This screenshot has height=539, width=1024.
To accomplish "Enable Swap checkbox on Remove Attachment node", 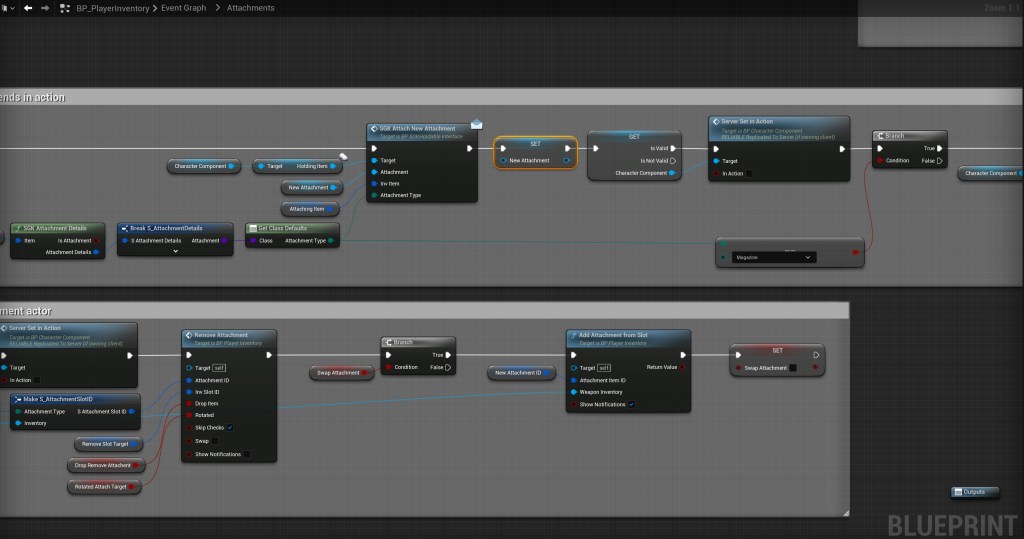I will [x=214, y=440].
